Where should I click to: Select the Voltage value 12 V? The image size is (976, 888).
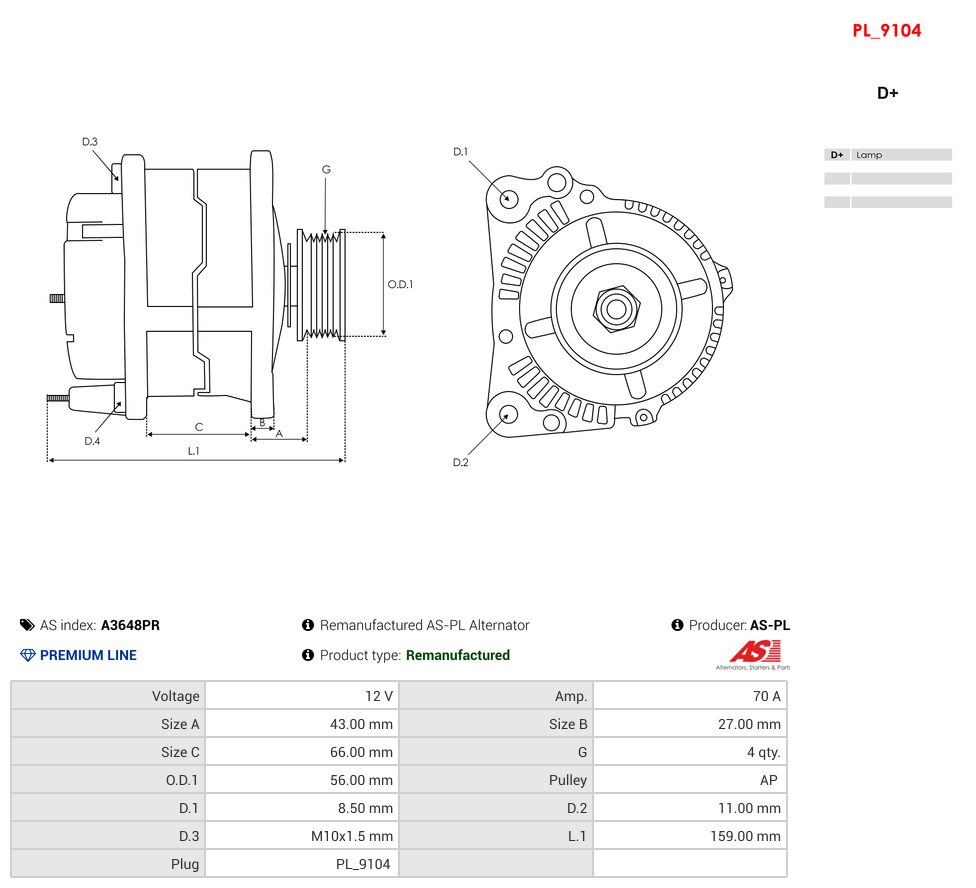click(x=378, y=696)
